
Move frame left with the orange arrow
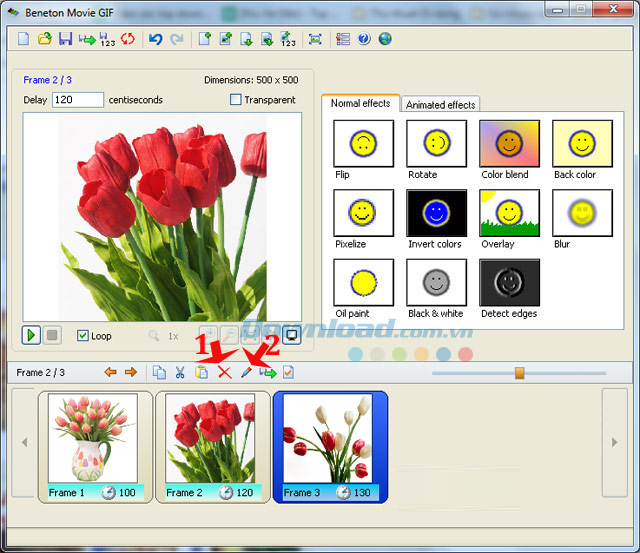[x=110, y=373]
